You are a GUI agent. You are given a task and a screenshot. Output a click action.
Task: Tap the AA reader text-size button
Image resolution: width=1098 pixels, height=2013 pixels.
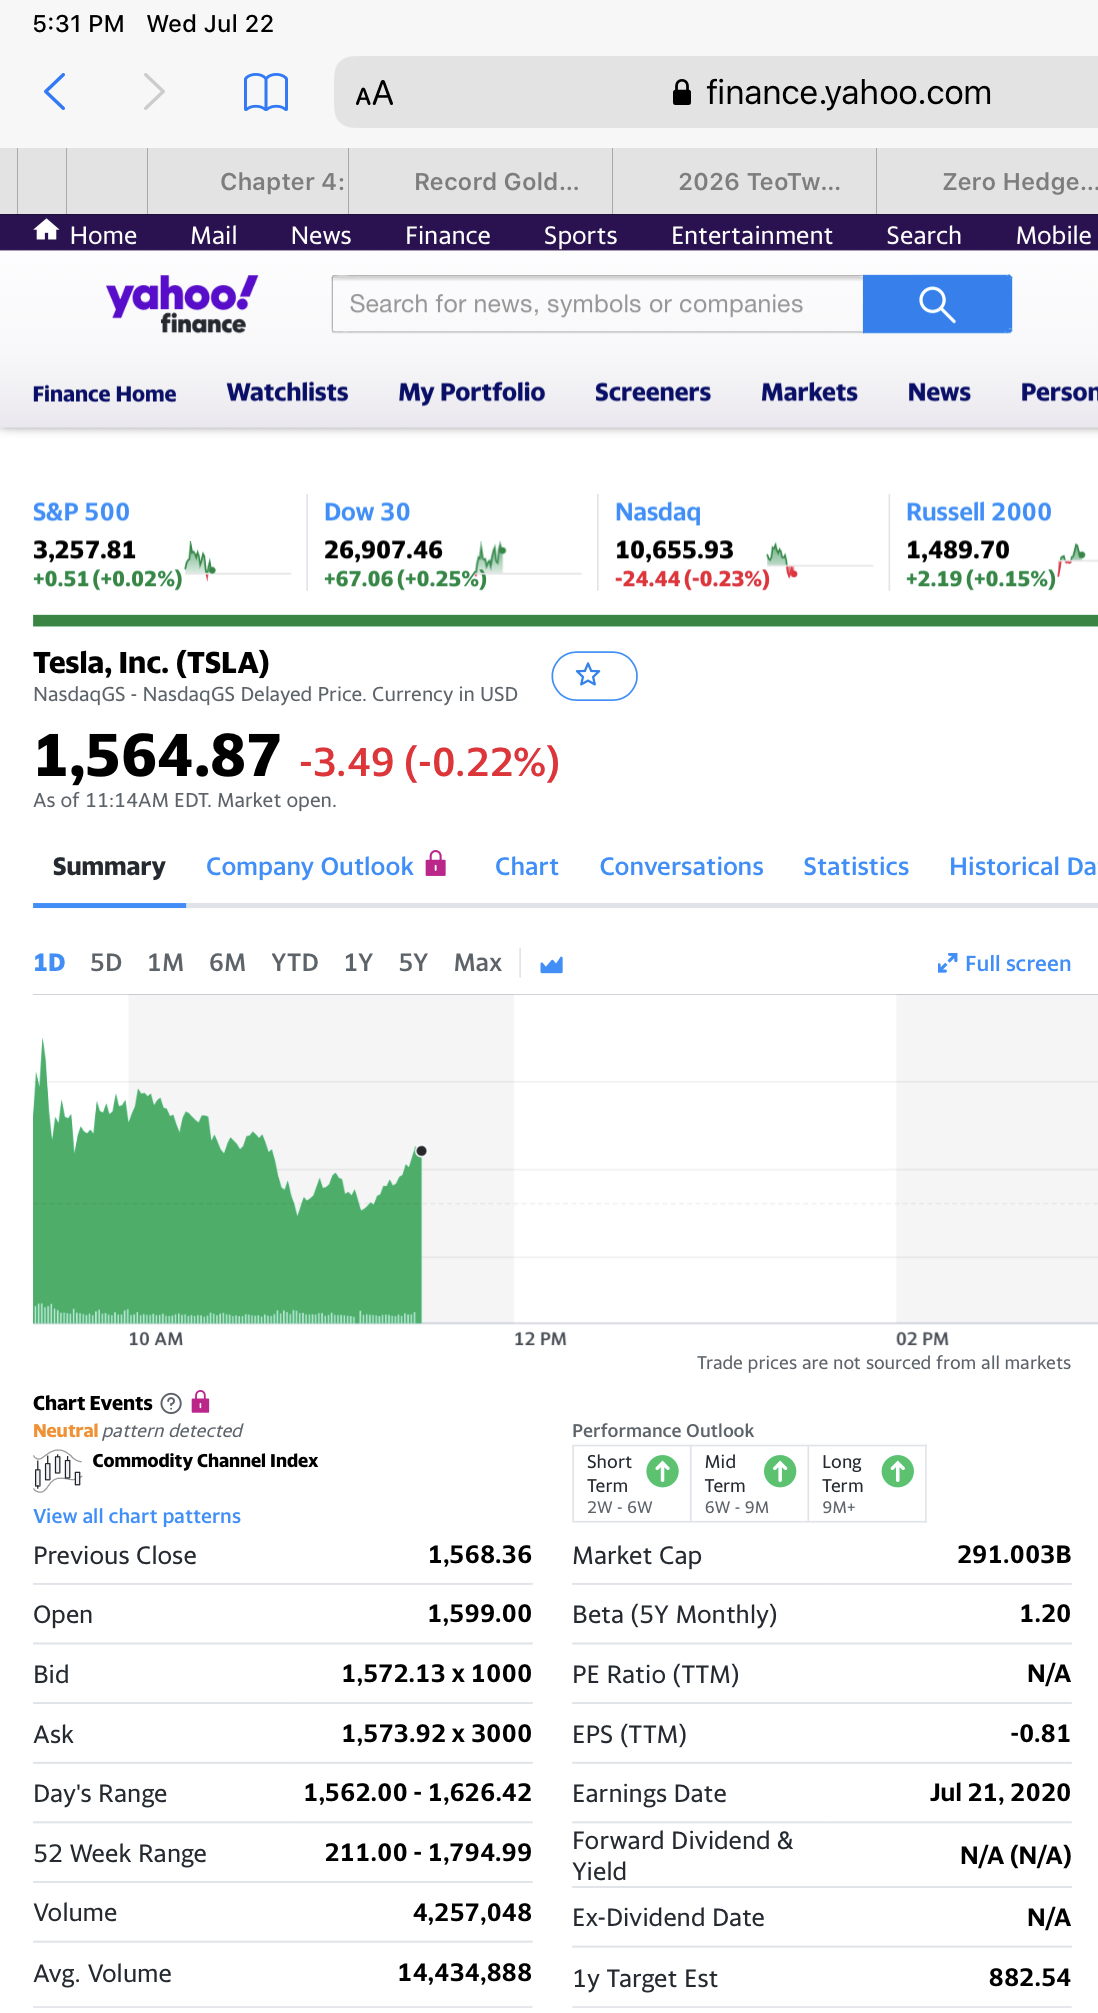(374, 94)
